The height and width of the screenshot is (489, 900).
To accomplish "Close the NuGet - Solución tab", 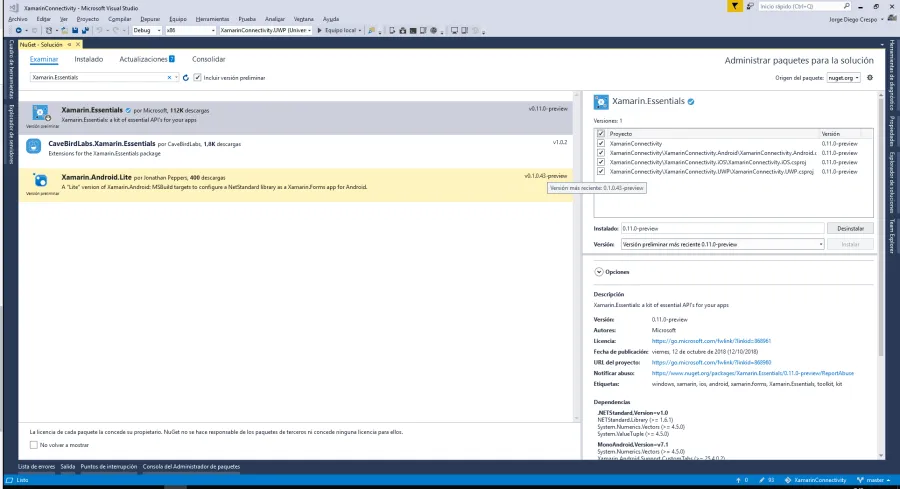I will click(x=78, y=44).
